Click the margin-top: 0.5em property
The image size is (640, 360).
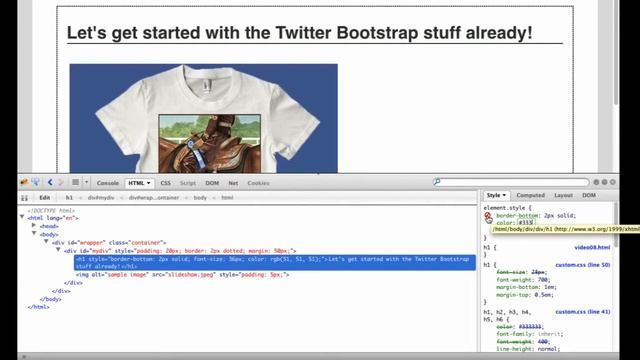525,295
